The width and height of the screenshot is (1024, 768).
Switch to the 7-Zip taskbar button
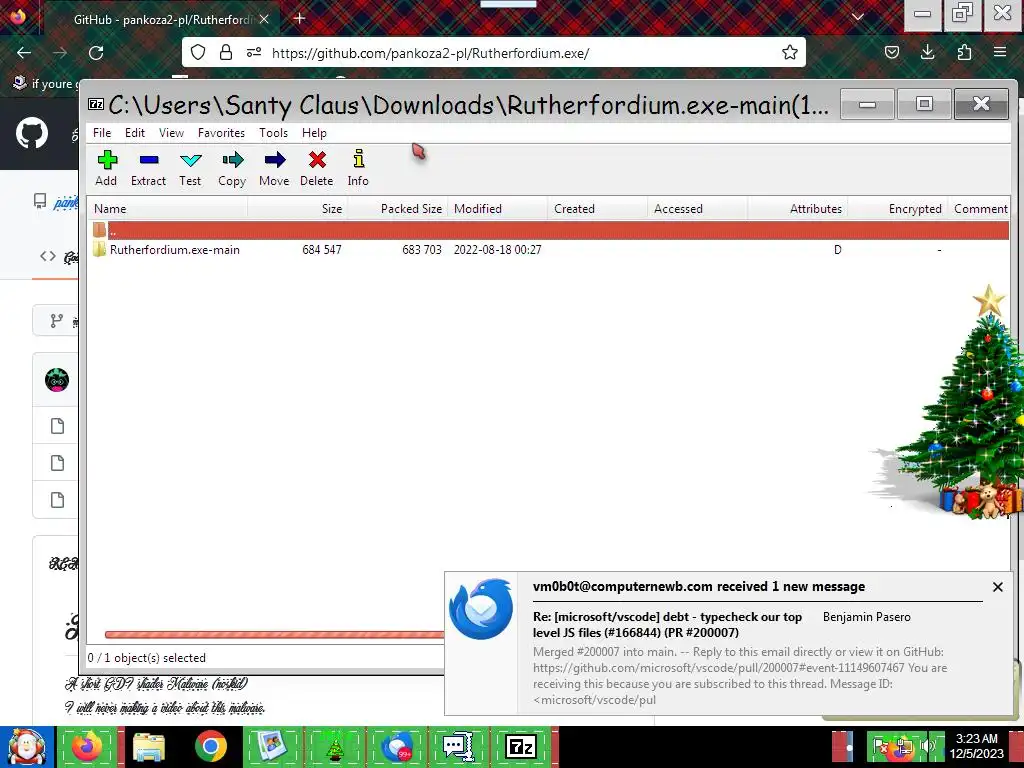point(520,747)
